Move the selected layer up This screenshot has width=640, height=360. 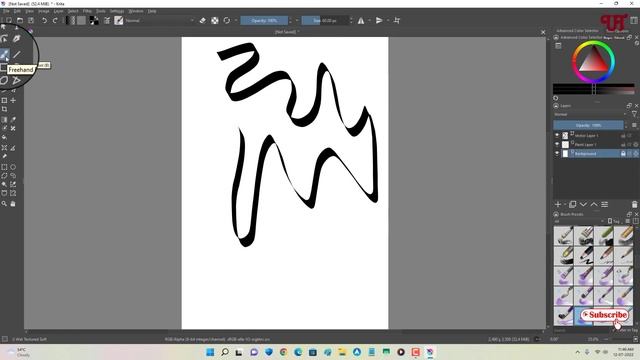pos(594,204)
